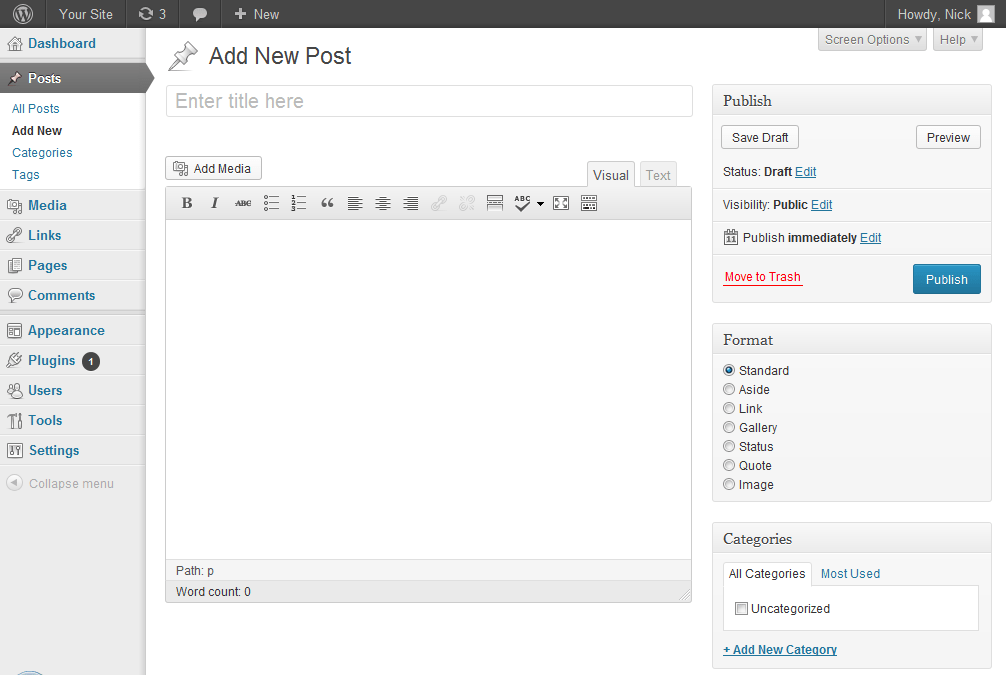Click the blue Publish button
Screen dimensions: 1006x675
click(x=946, y=279)
